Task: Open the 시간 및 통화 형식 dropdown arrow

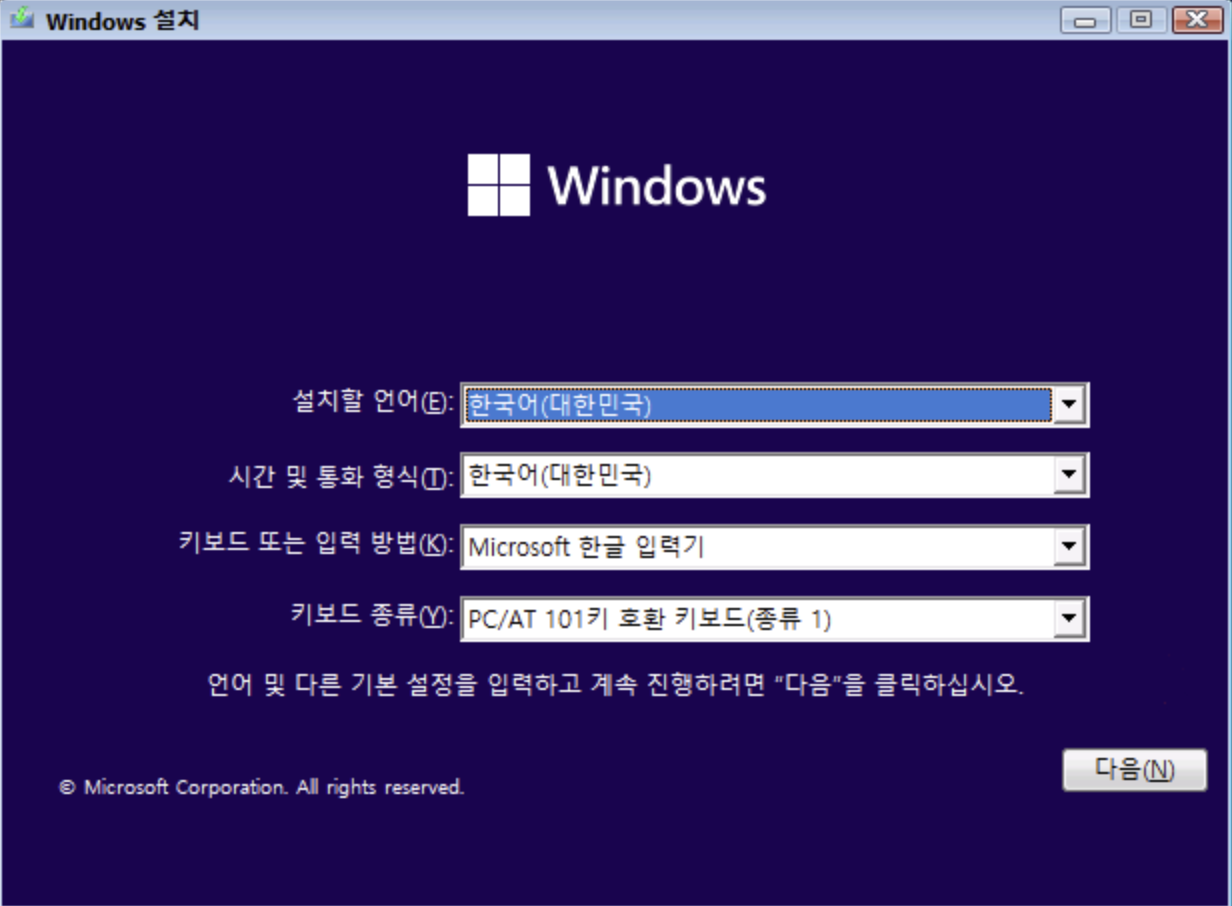Action: point(1069,476)
